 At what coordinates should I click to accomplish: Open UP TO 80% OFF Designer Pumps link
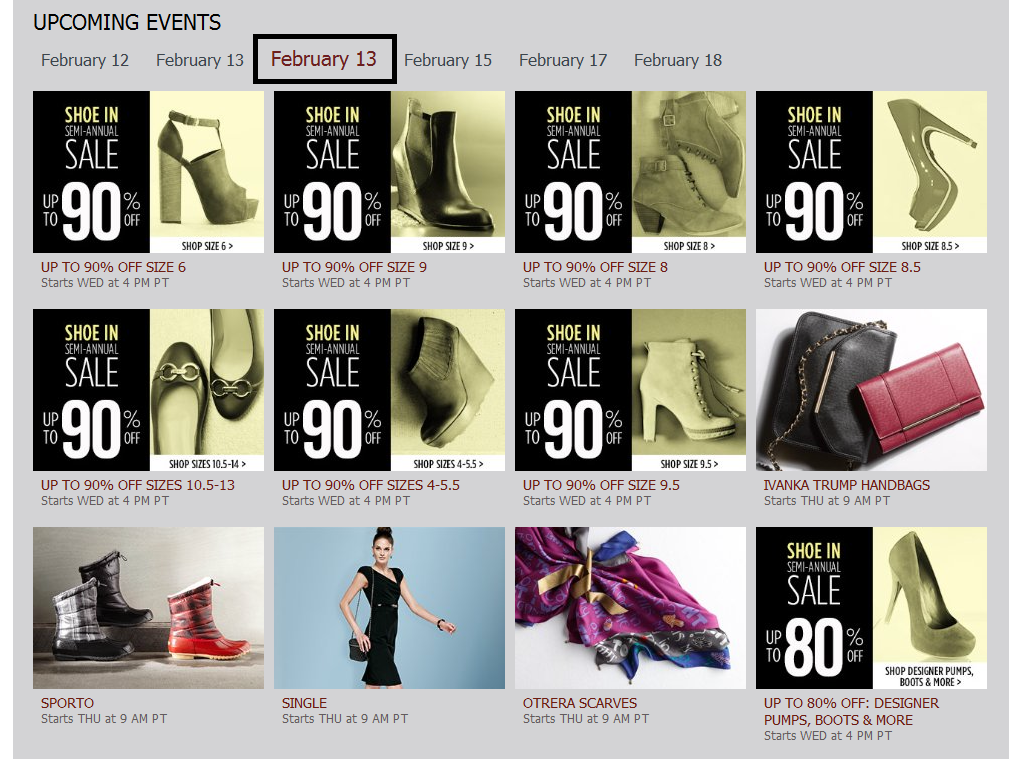(x=851, y=712)
